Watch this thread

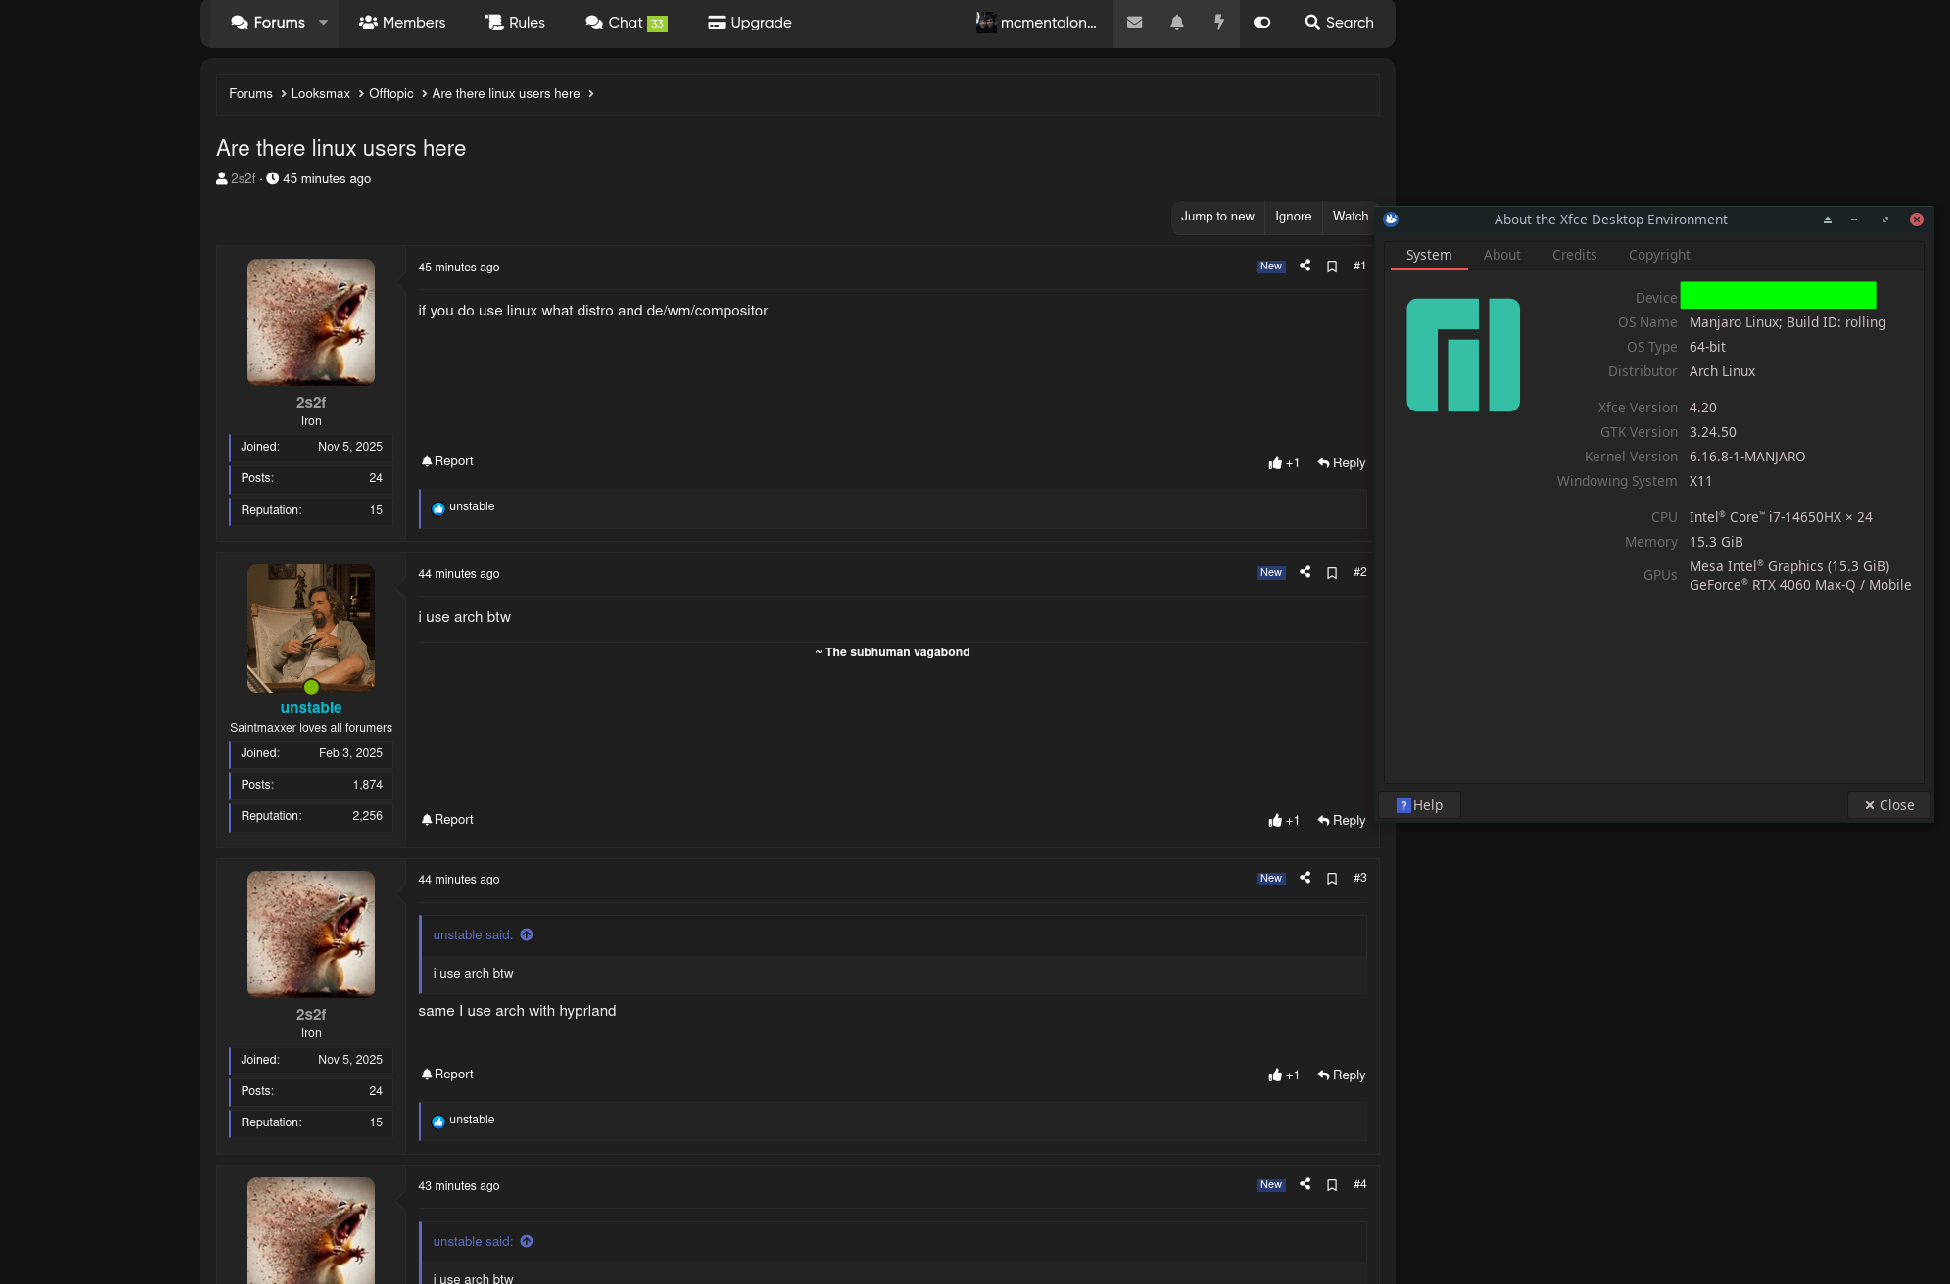pyautogui.click(x=1349, y=216)
